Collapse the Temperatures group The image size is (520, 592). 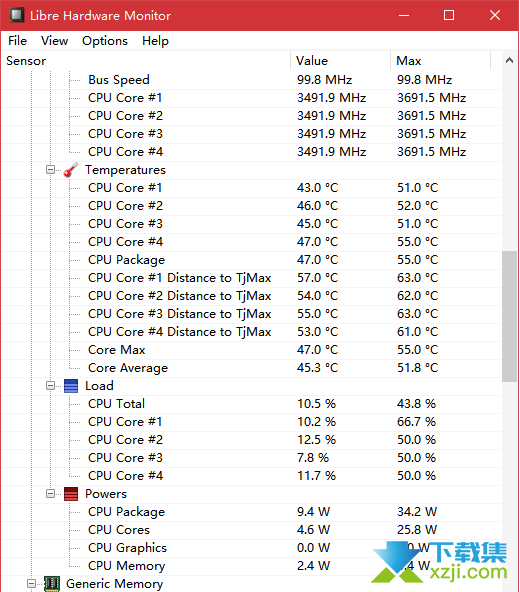(50, 170)
